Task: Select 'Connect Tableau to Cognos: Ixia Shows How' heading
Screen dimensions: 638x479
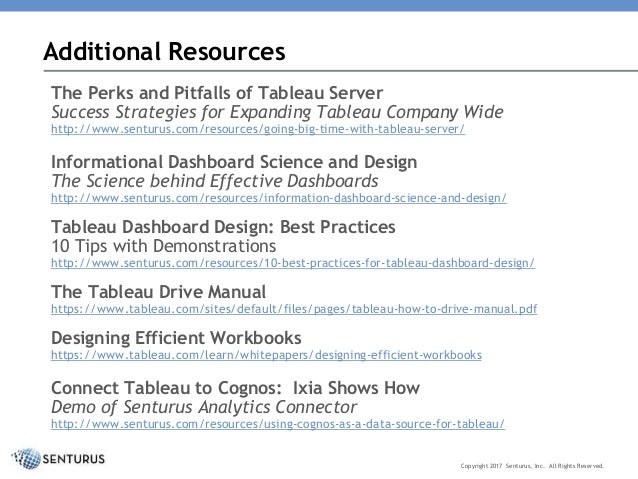Action: pyautogui.click(x=235, y=388)
